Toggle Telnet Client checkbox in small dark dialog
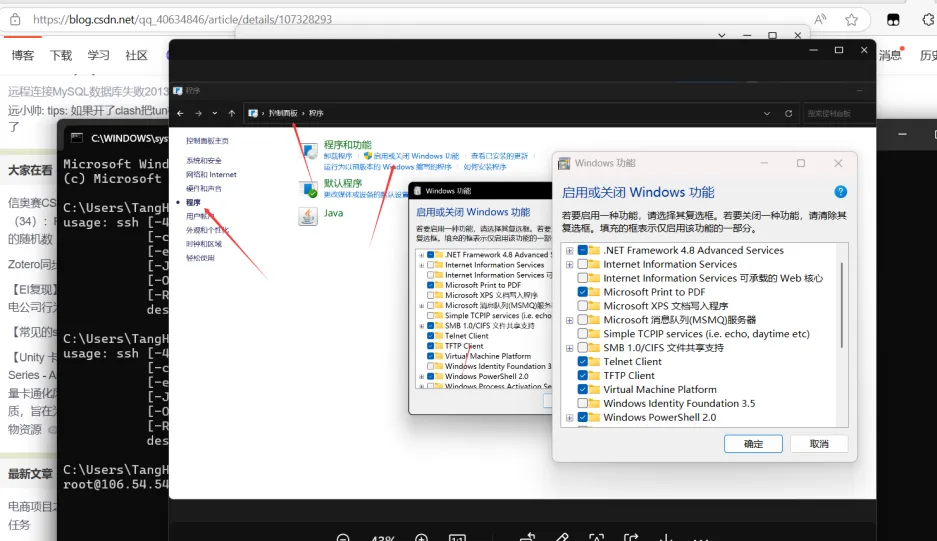 pos(430,336)
